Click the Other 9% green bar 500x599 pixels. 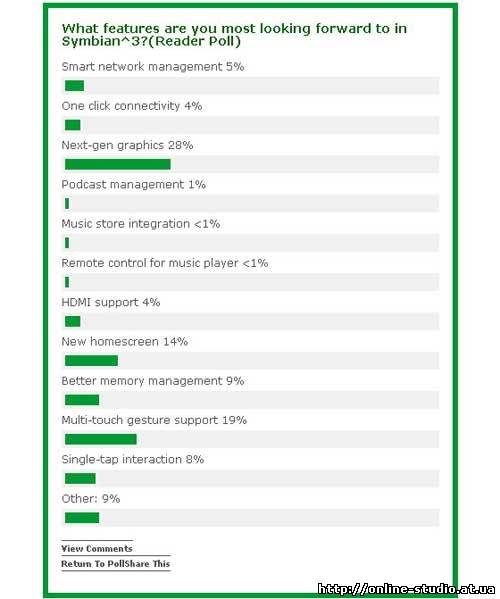82,518
